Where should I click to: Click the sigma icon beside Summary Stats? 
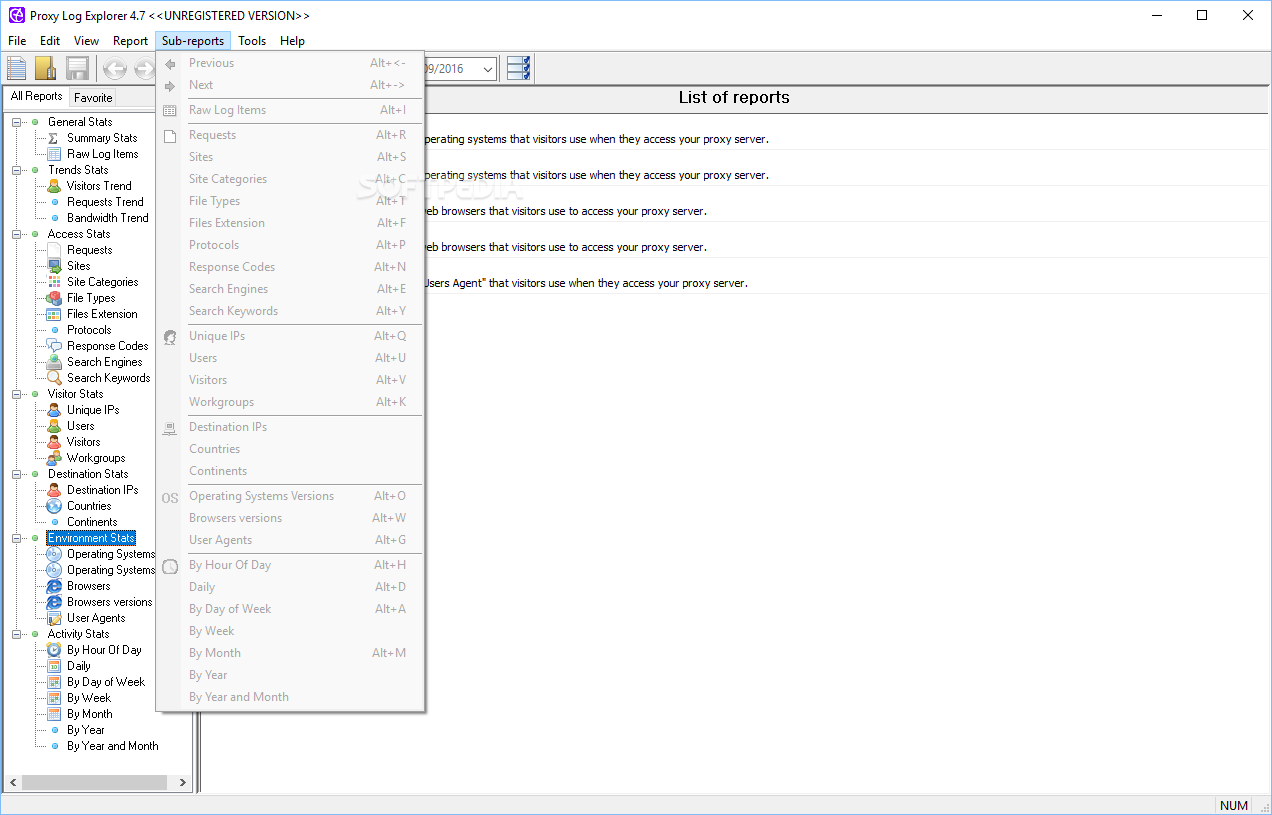(x=54, y=138)
